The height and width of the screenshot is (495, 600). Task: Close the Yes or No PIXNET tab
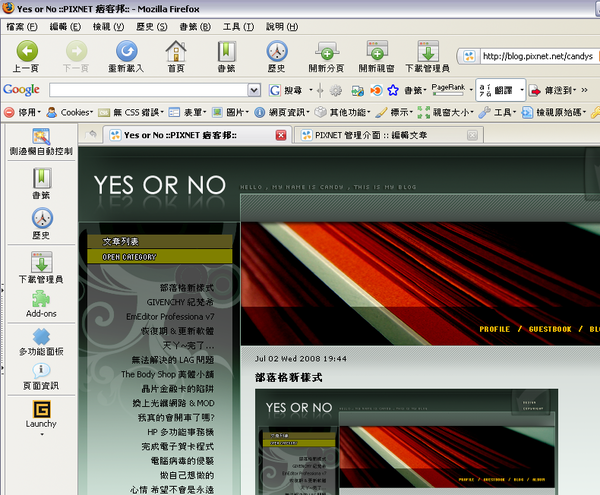click(281, 135)
